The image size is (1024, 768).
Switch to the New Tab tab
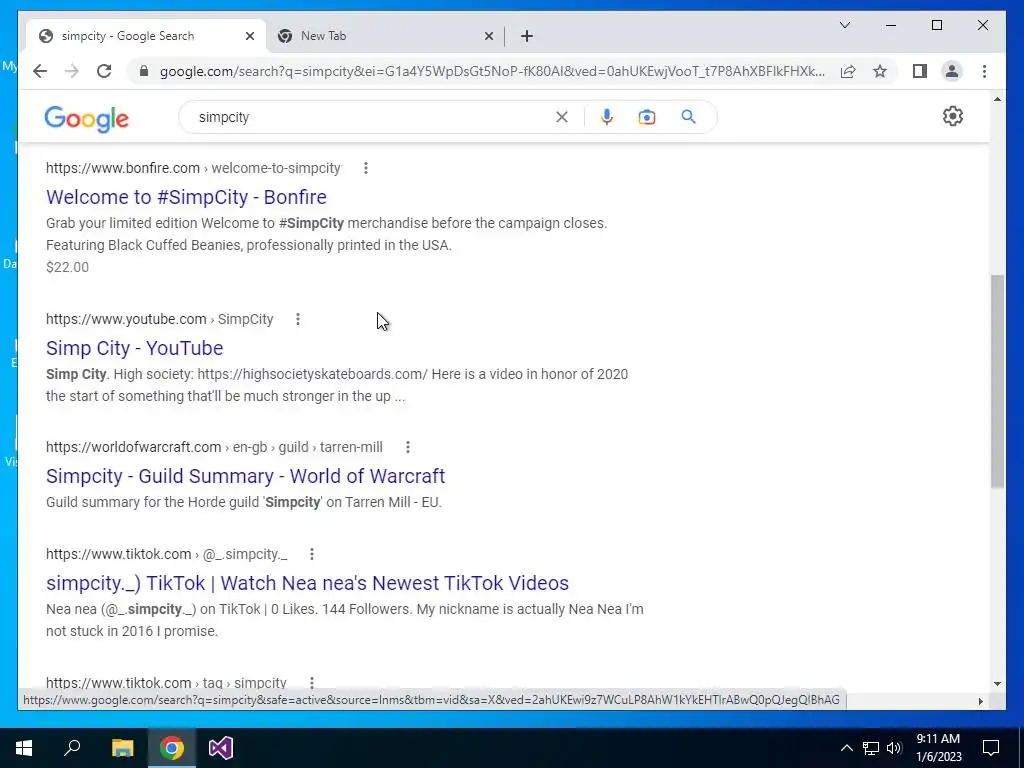(x=385, y=36)
